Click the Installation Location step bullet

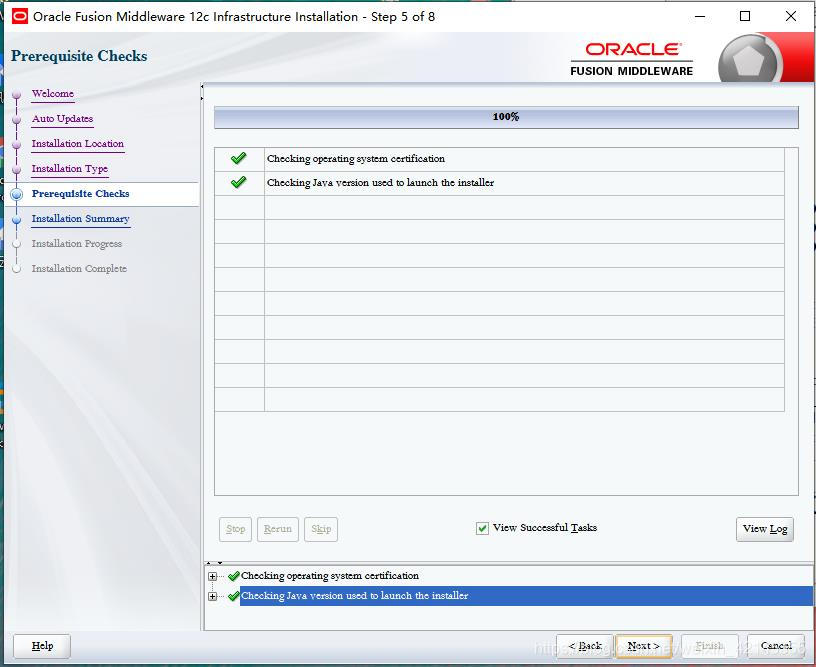coord(17,144)
